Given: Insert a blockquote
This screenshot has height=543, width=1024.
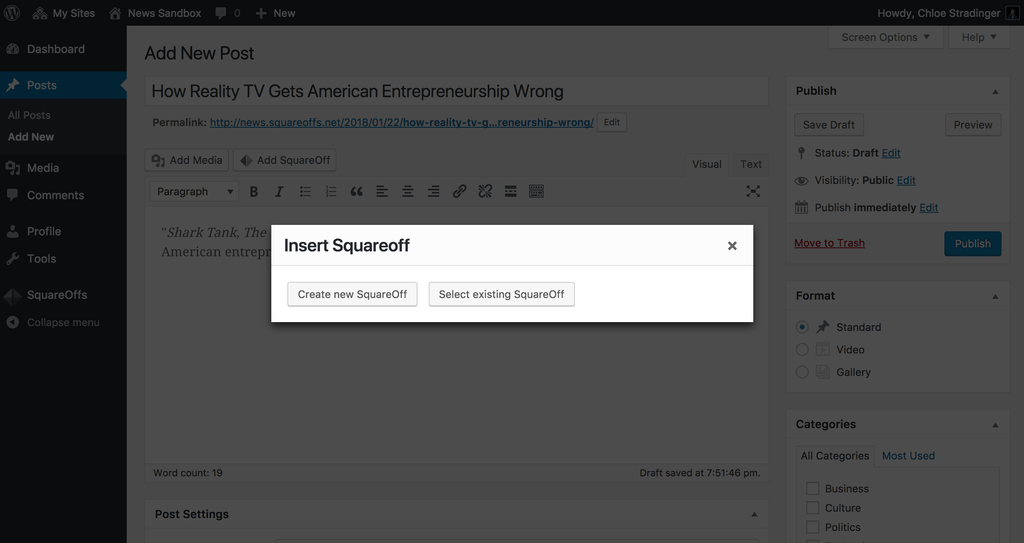Looking at the screenshot, I should coord(357,191).
